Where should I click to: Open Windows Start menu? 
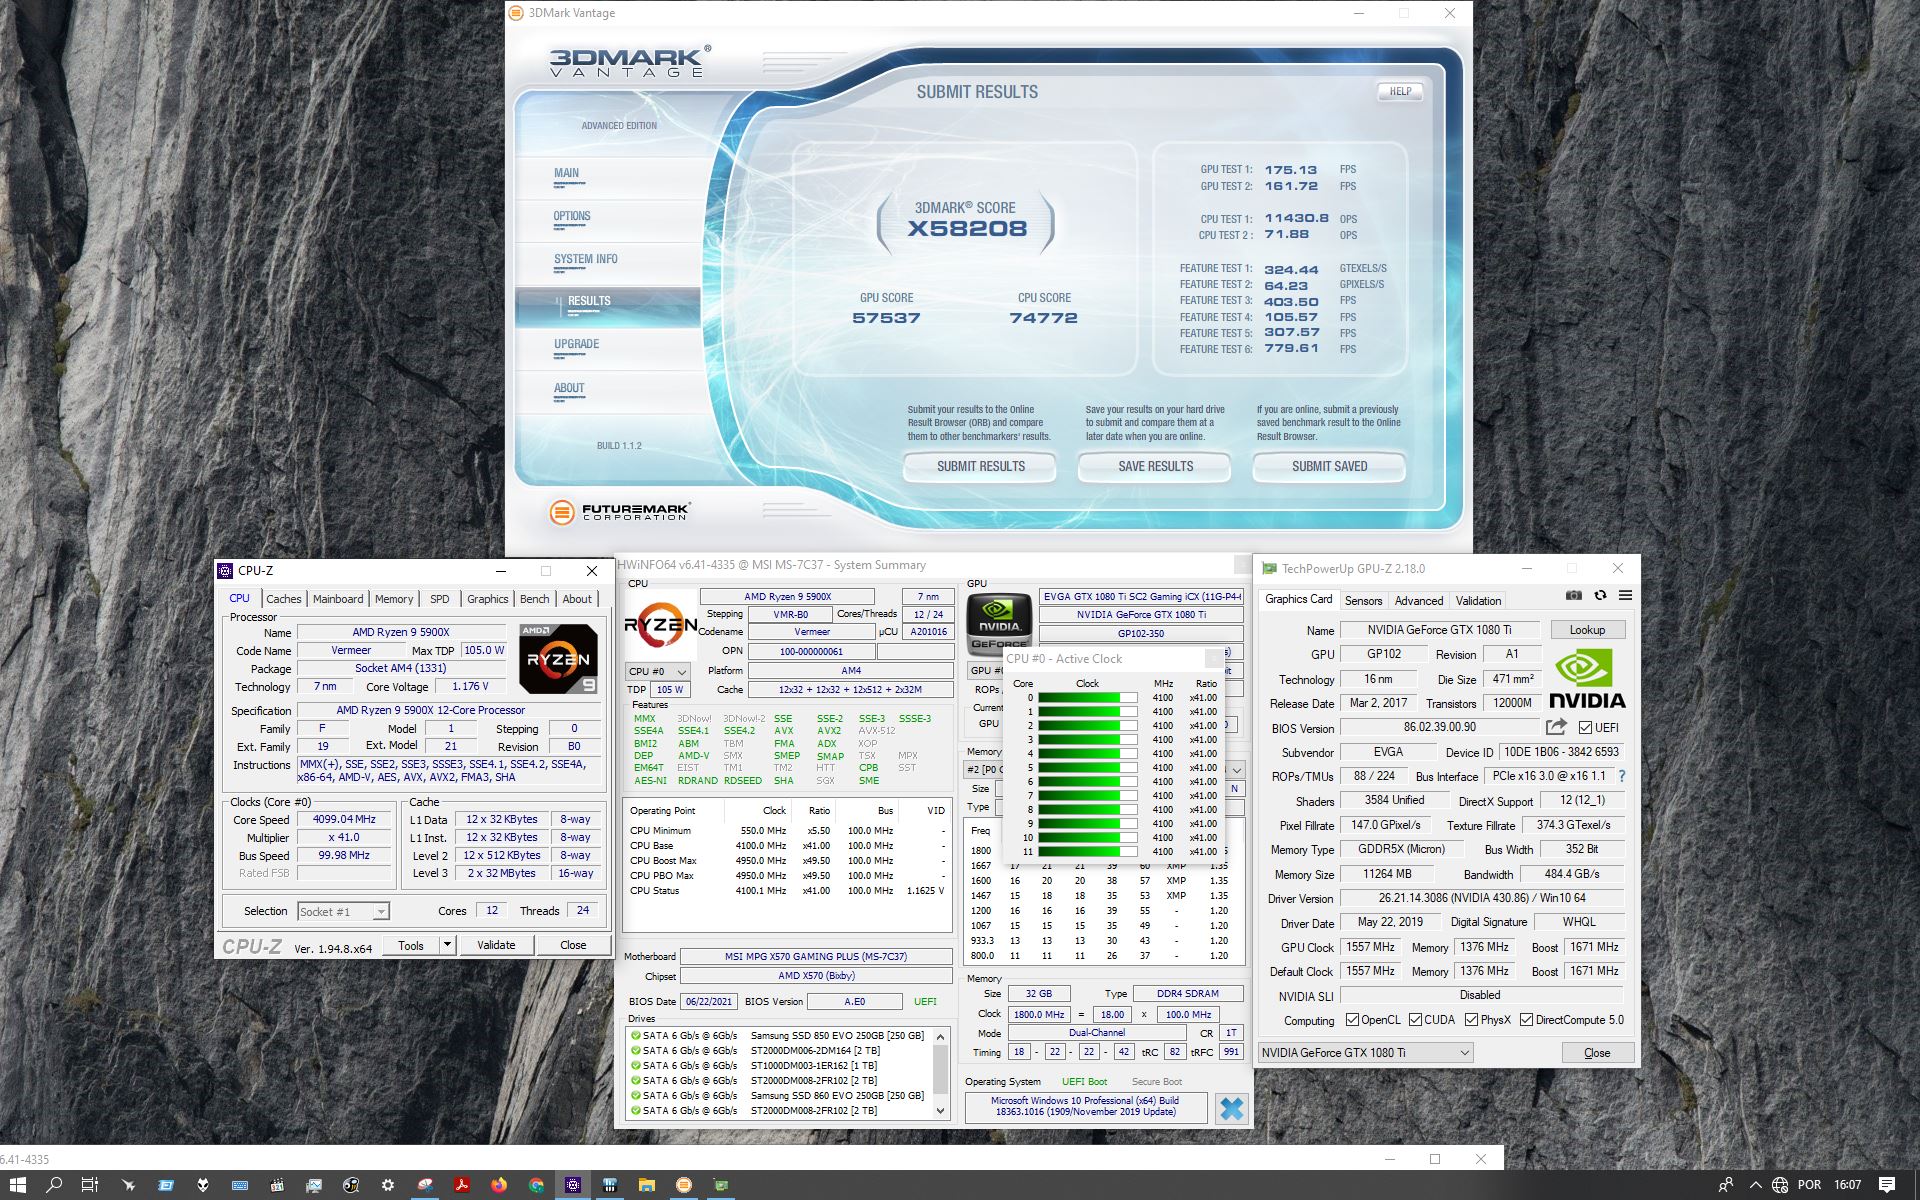pos(17,1185)
